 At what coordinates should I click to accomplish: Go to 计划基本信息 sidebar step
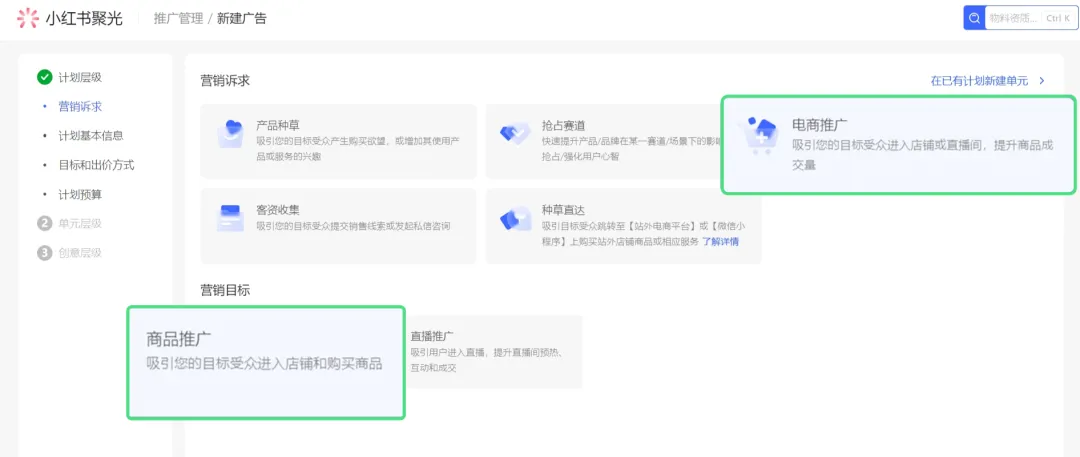[91, 136]
